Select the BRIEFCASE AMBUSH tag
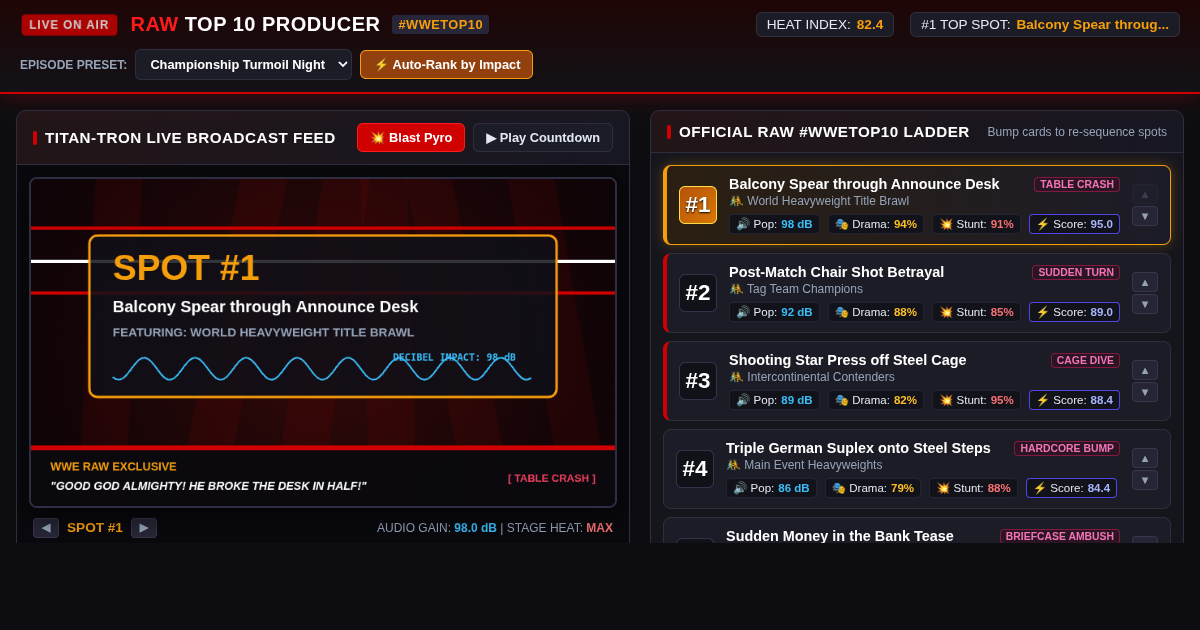Viewport: 1200px width, 630px height. coord(1060,536)
